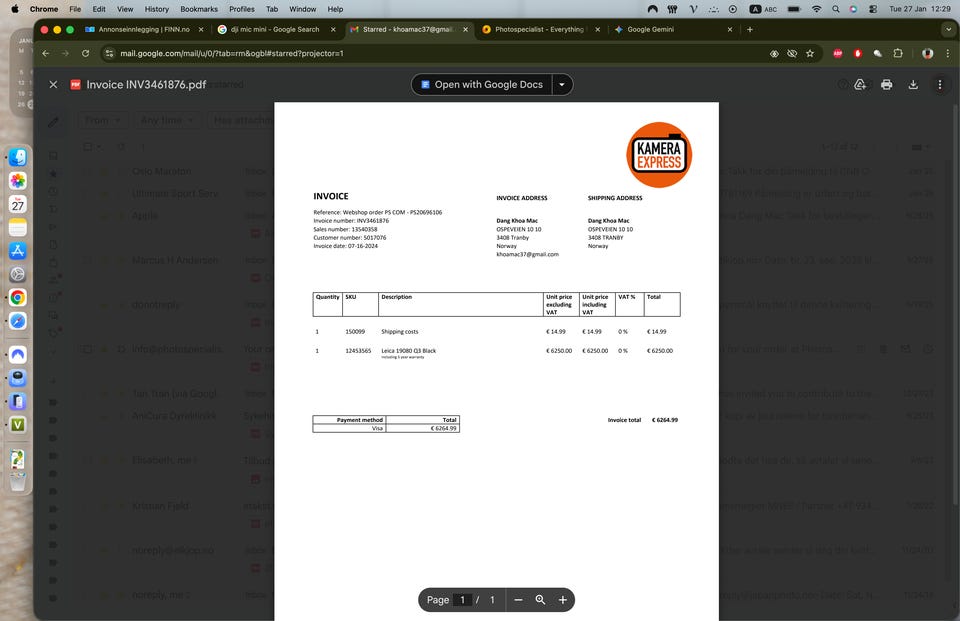
Task: Open Spotlight search in menu bar
Action: [x=836, y=9]
